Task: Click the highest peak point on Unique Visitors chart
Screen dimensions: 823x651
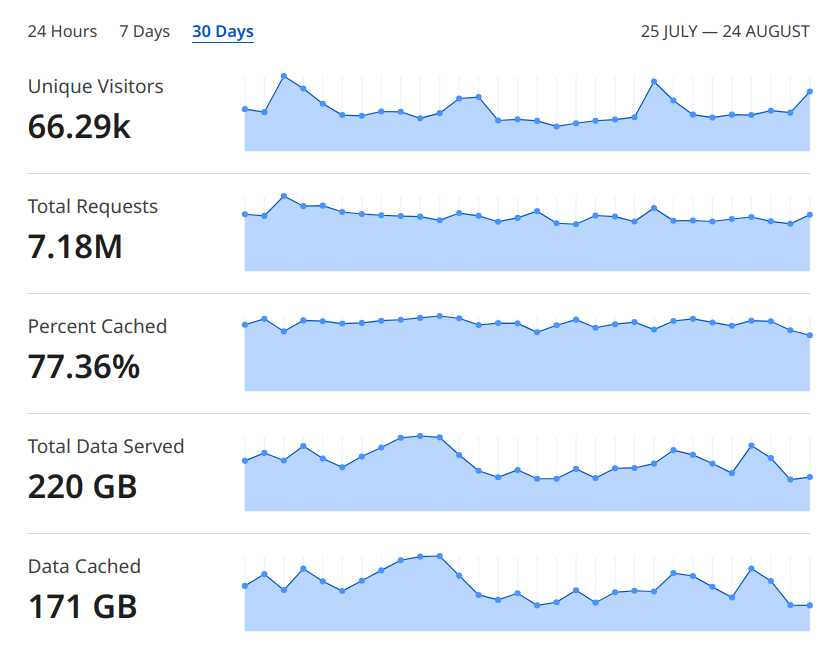Action: (x=284, y=77)
